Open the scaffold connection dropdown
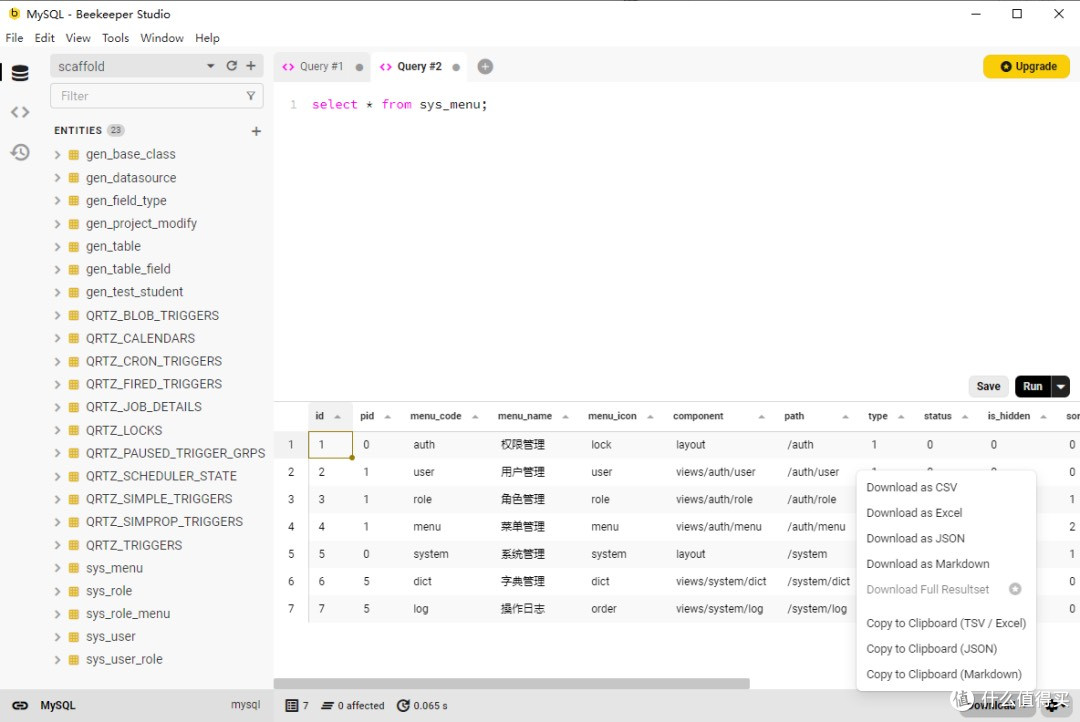The height and width of the screenshot is (722, 1080). [x=210, y=64]
